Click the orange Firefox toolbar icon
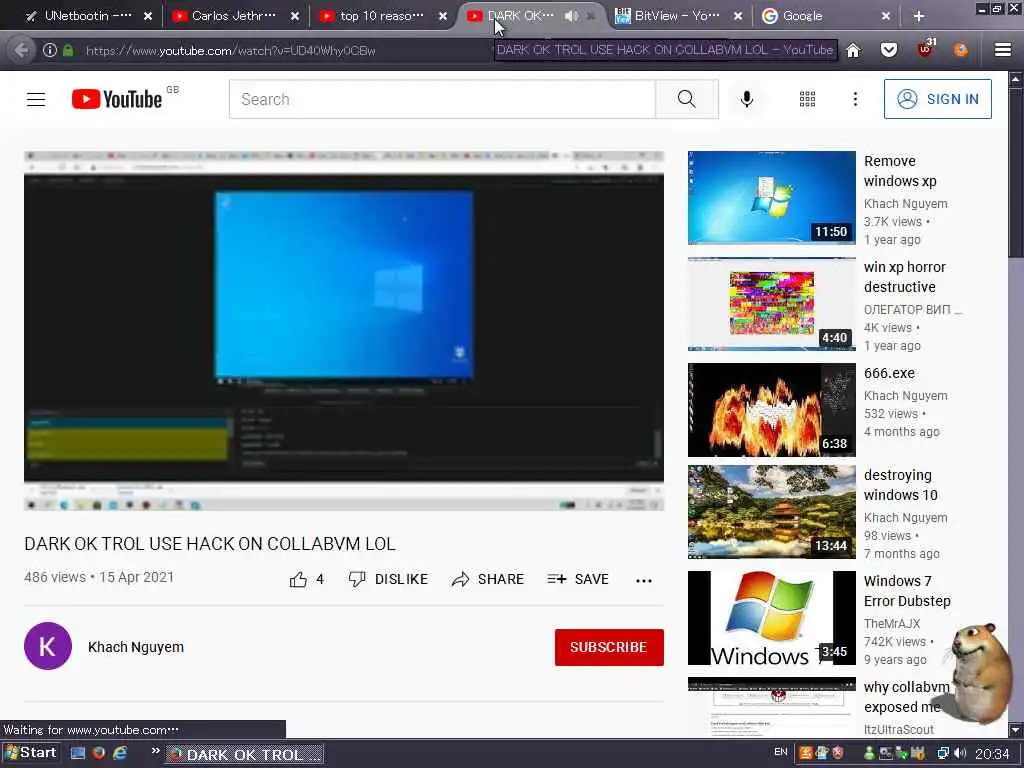 point(960,50)
